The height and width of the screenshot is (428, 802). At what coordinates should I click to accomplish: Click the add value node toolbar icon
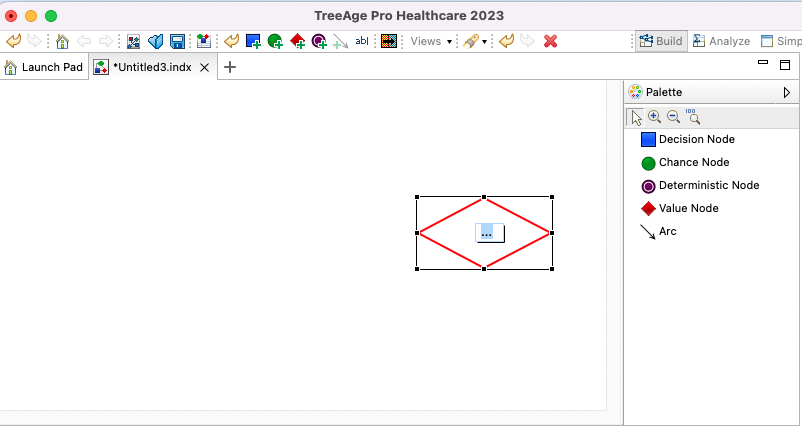[297, 41]
